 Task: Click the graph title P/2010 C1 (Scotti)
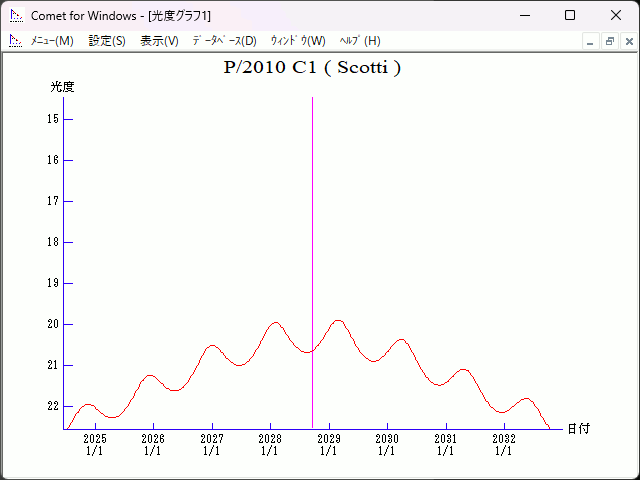312,68
